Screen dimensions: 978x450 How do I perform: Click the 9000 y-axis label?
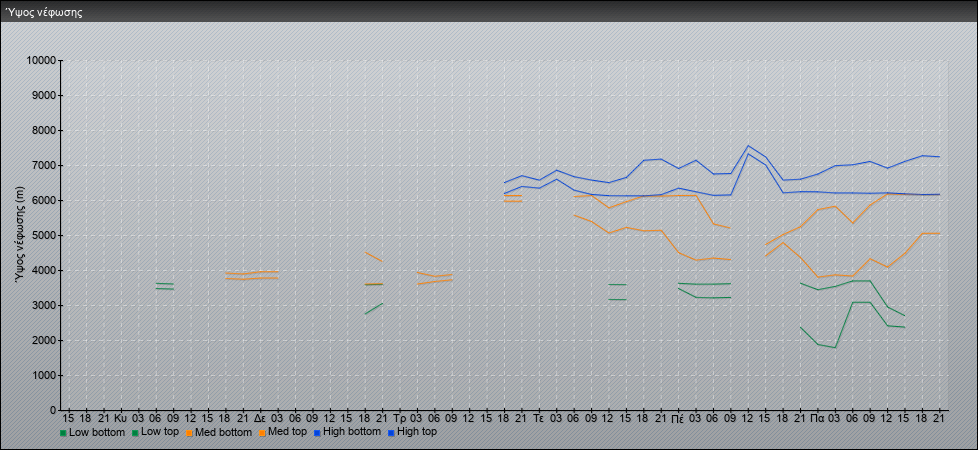coord(44,95)
